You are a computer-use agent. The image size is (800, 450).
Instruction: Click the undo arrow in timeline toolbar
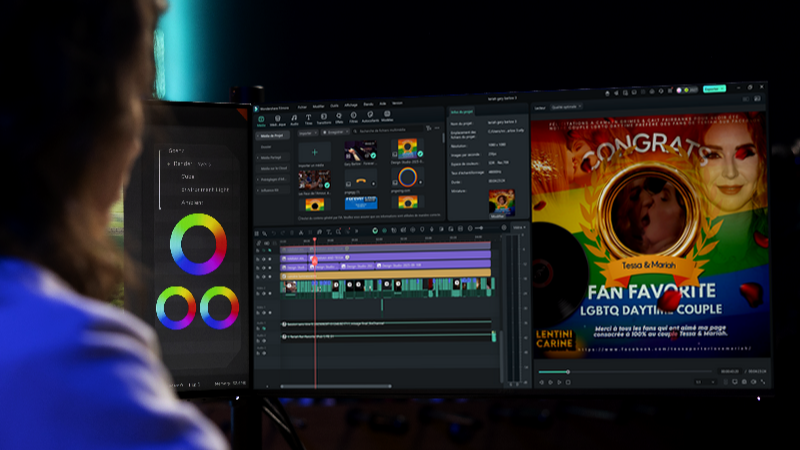tap(274, 233)
